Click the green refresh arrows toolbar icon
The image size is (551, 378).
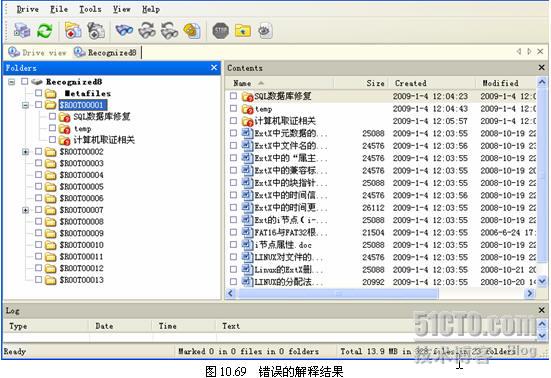tap(45, 31)
